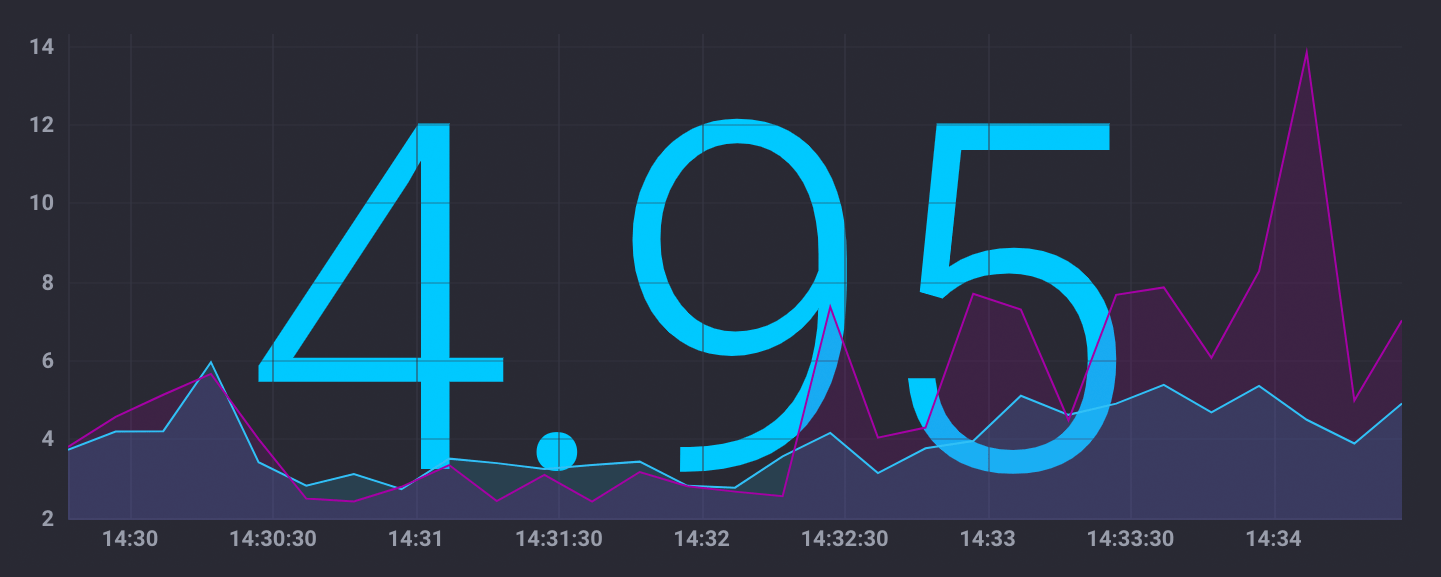The width and height of the screenshot is (1441, 577).
Task: Click the y-axis label 14
Action: tap(41, 47)
